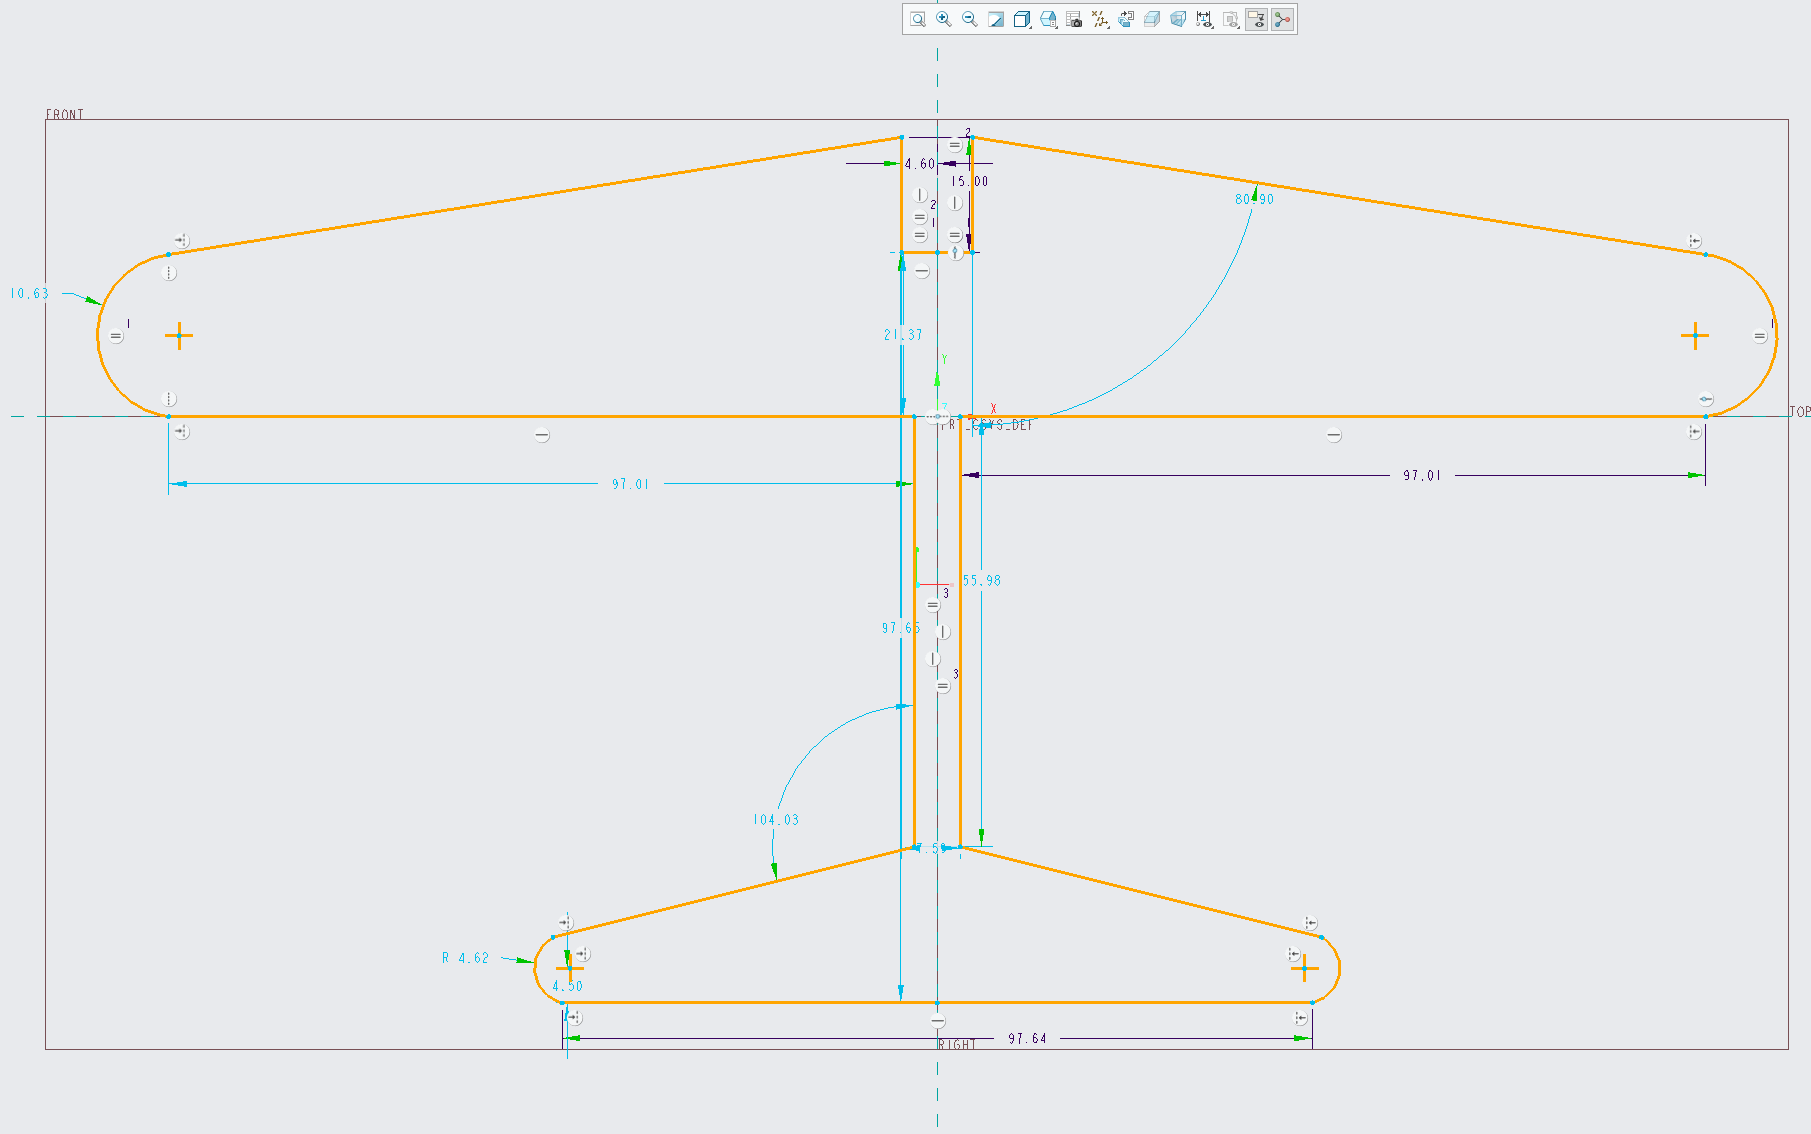
Task: Open the View Manager camera icon
Action: coord(1074,19)
